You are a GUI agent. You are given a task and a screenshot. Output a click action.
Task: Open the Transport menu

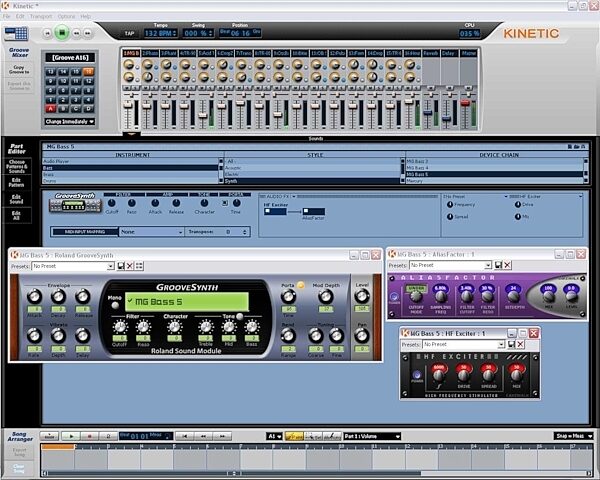click(41, 16)
